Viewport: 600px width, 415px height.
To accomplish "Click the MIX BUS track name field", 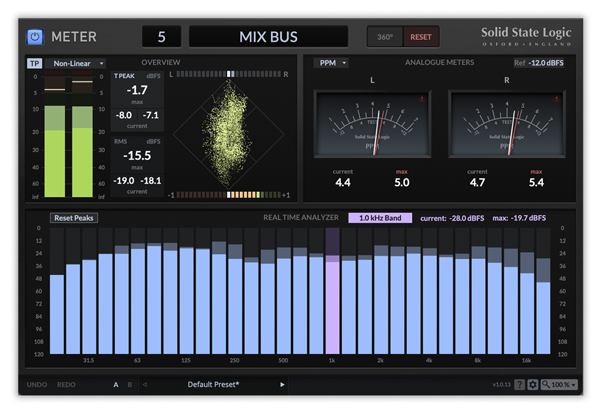I will click(x=268, y=37).
